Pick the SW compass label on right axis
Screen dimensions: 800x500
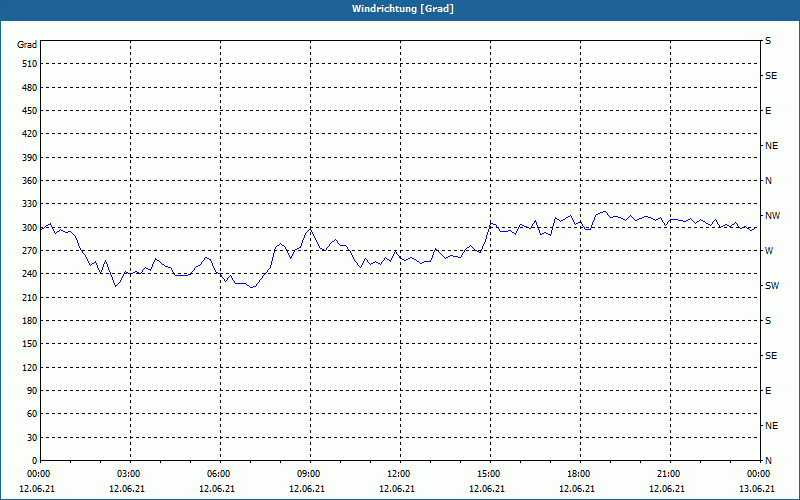coord(772,286)
